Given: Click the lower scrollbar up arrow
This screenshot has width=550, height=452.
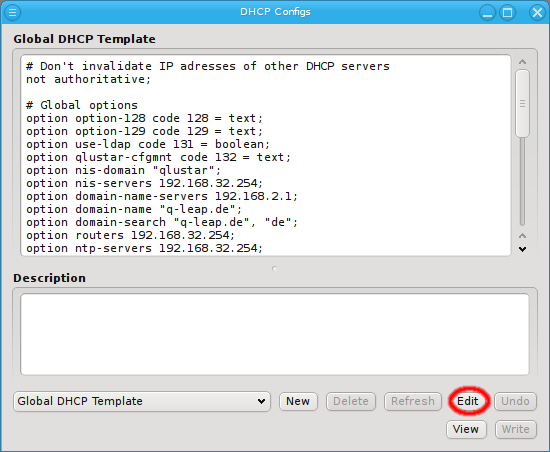Looking at the screenshot, I should coord(522,235).
